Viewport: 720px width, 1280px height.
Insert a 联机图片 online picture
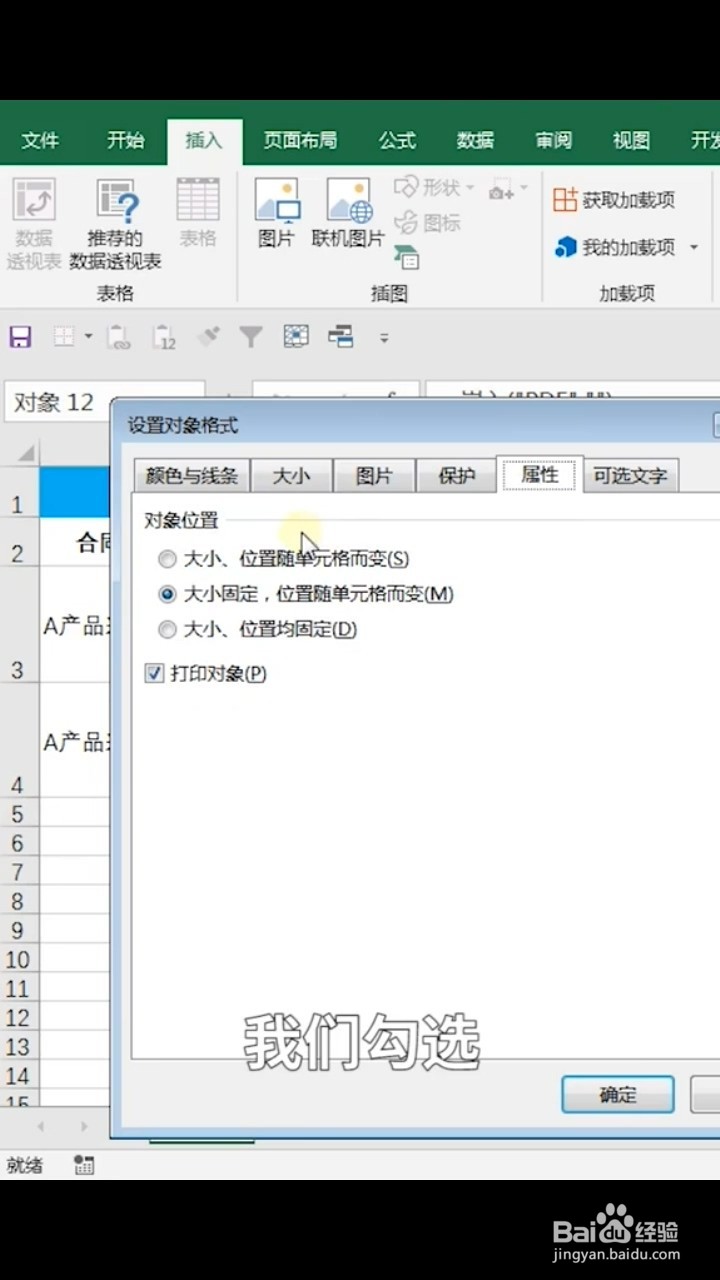[348, 212]
